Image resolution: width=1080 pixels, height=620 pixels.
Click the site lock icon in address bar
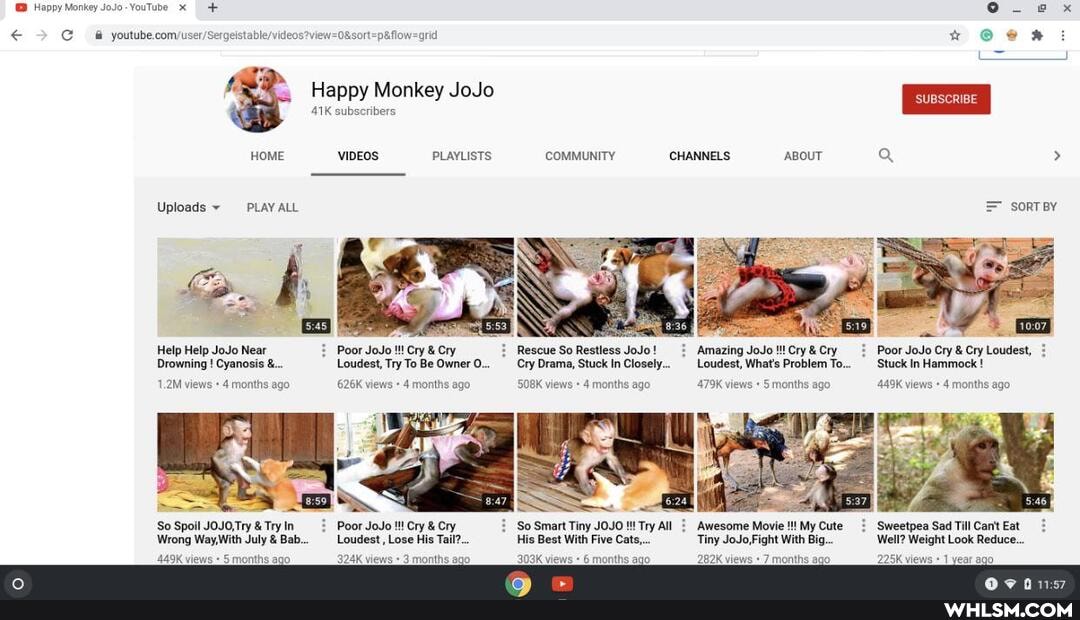(x=98, y=35)
